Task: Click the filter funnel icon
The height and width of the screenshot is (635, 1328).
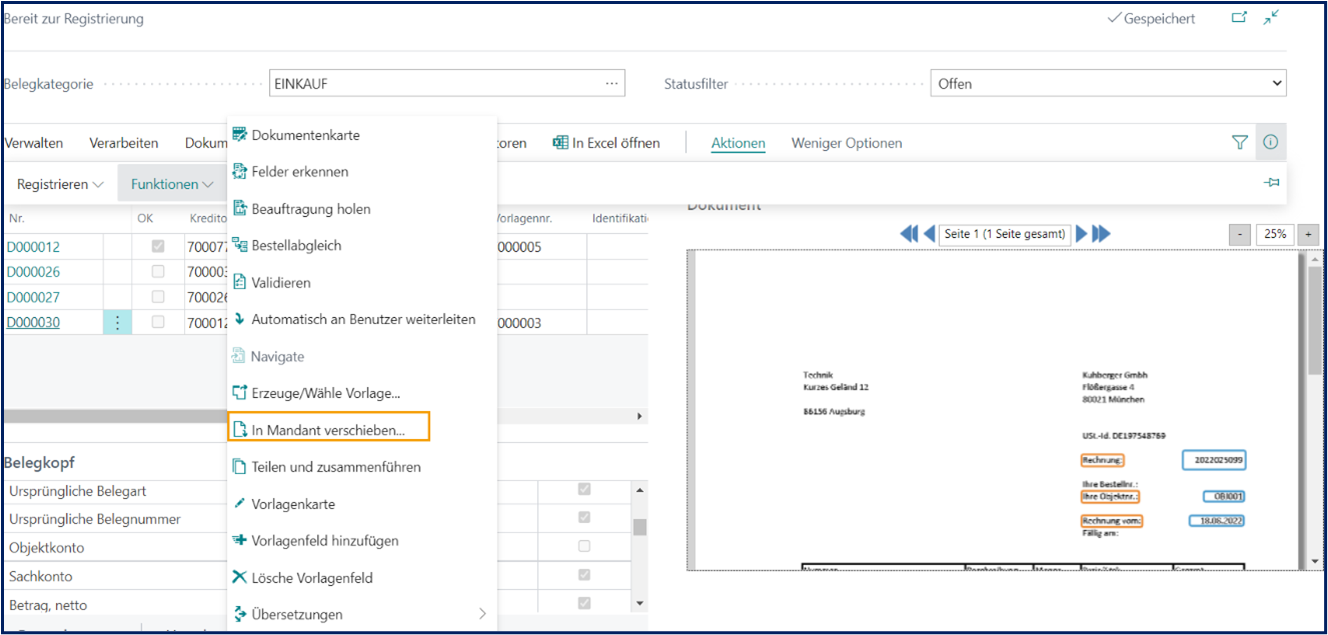Action: click(1239, 143)
